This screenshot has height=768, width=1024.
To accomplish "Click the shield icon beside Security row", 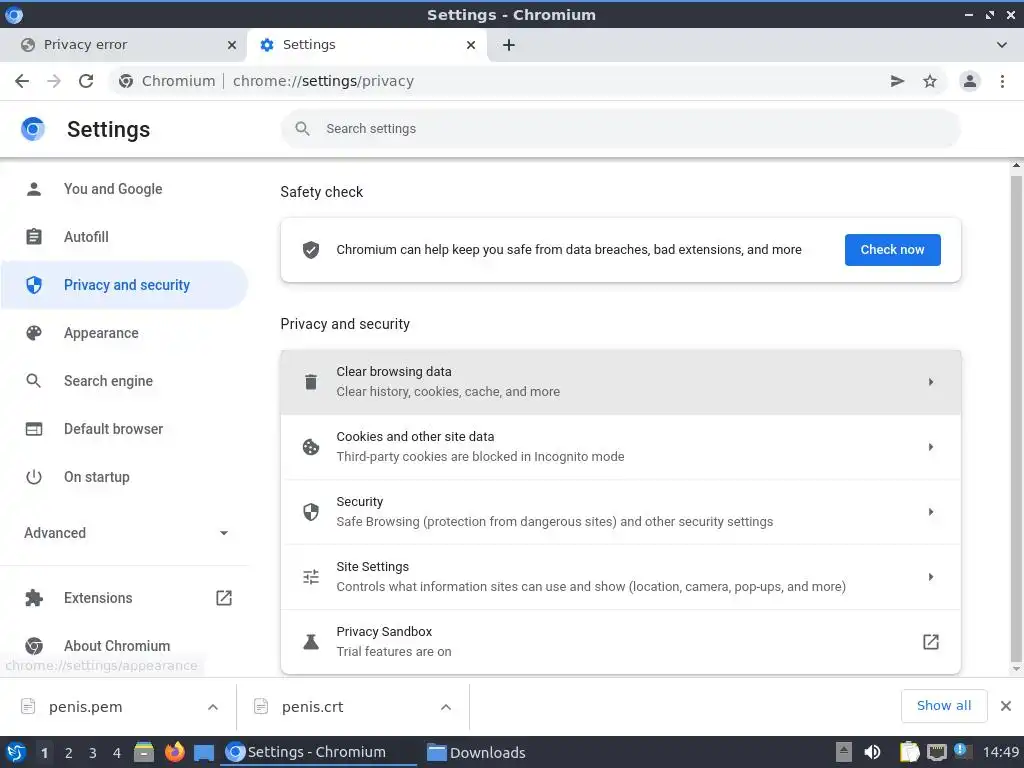I will [311, 512].
